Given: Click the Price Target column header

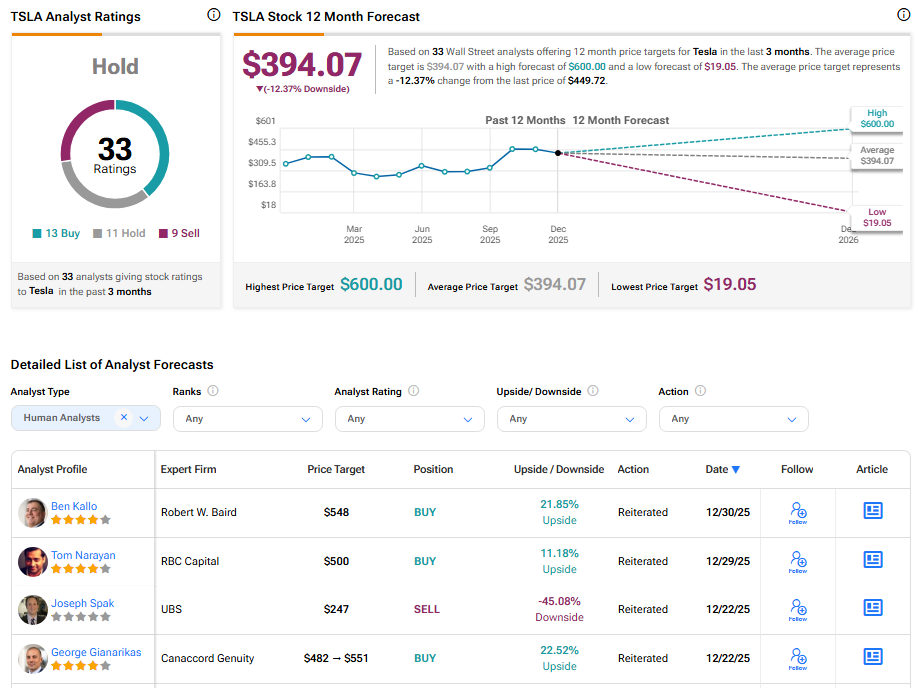Looking at the screenshot, I should (336, 469).
